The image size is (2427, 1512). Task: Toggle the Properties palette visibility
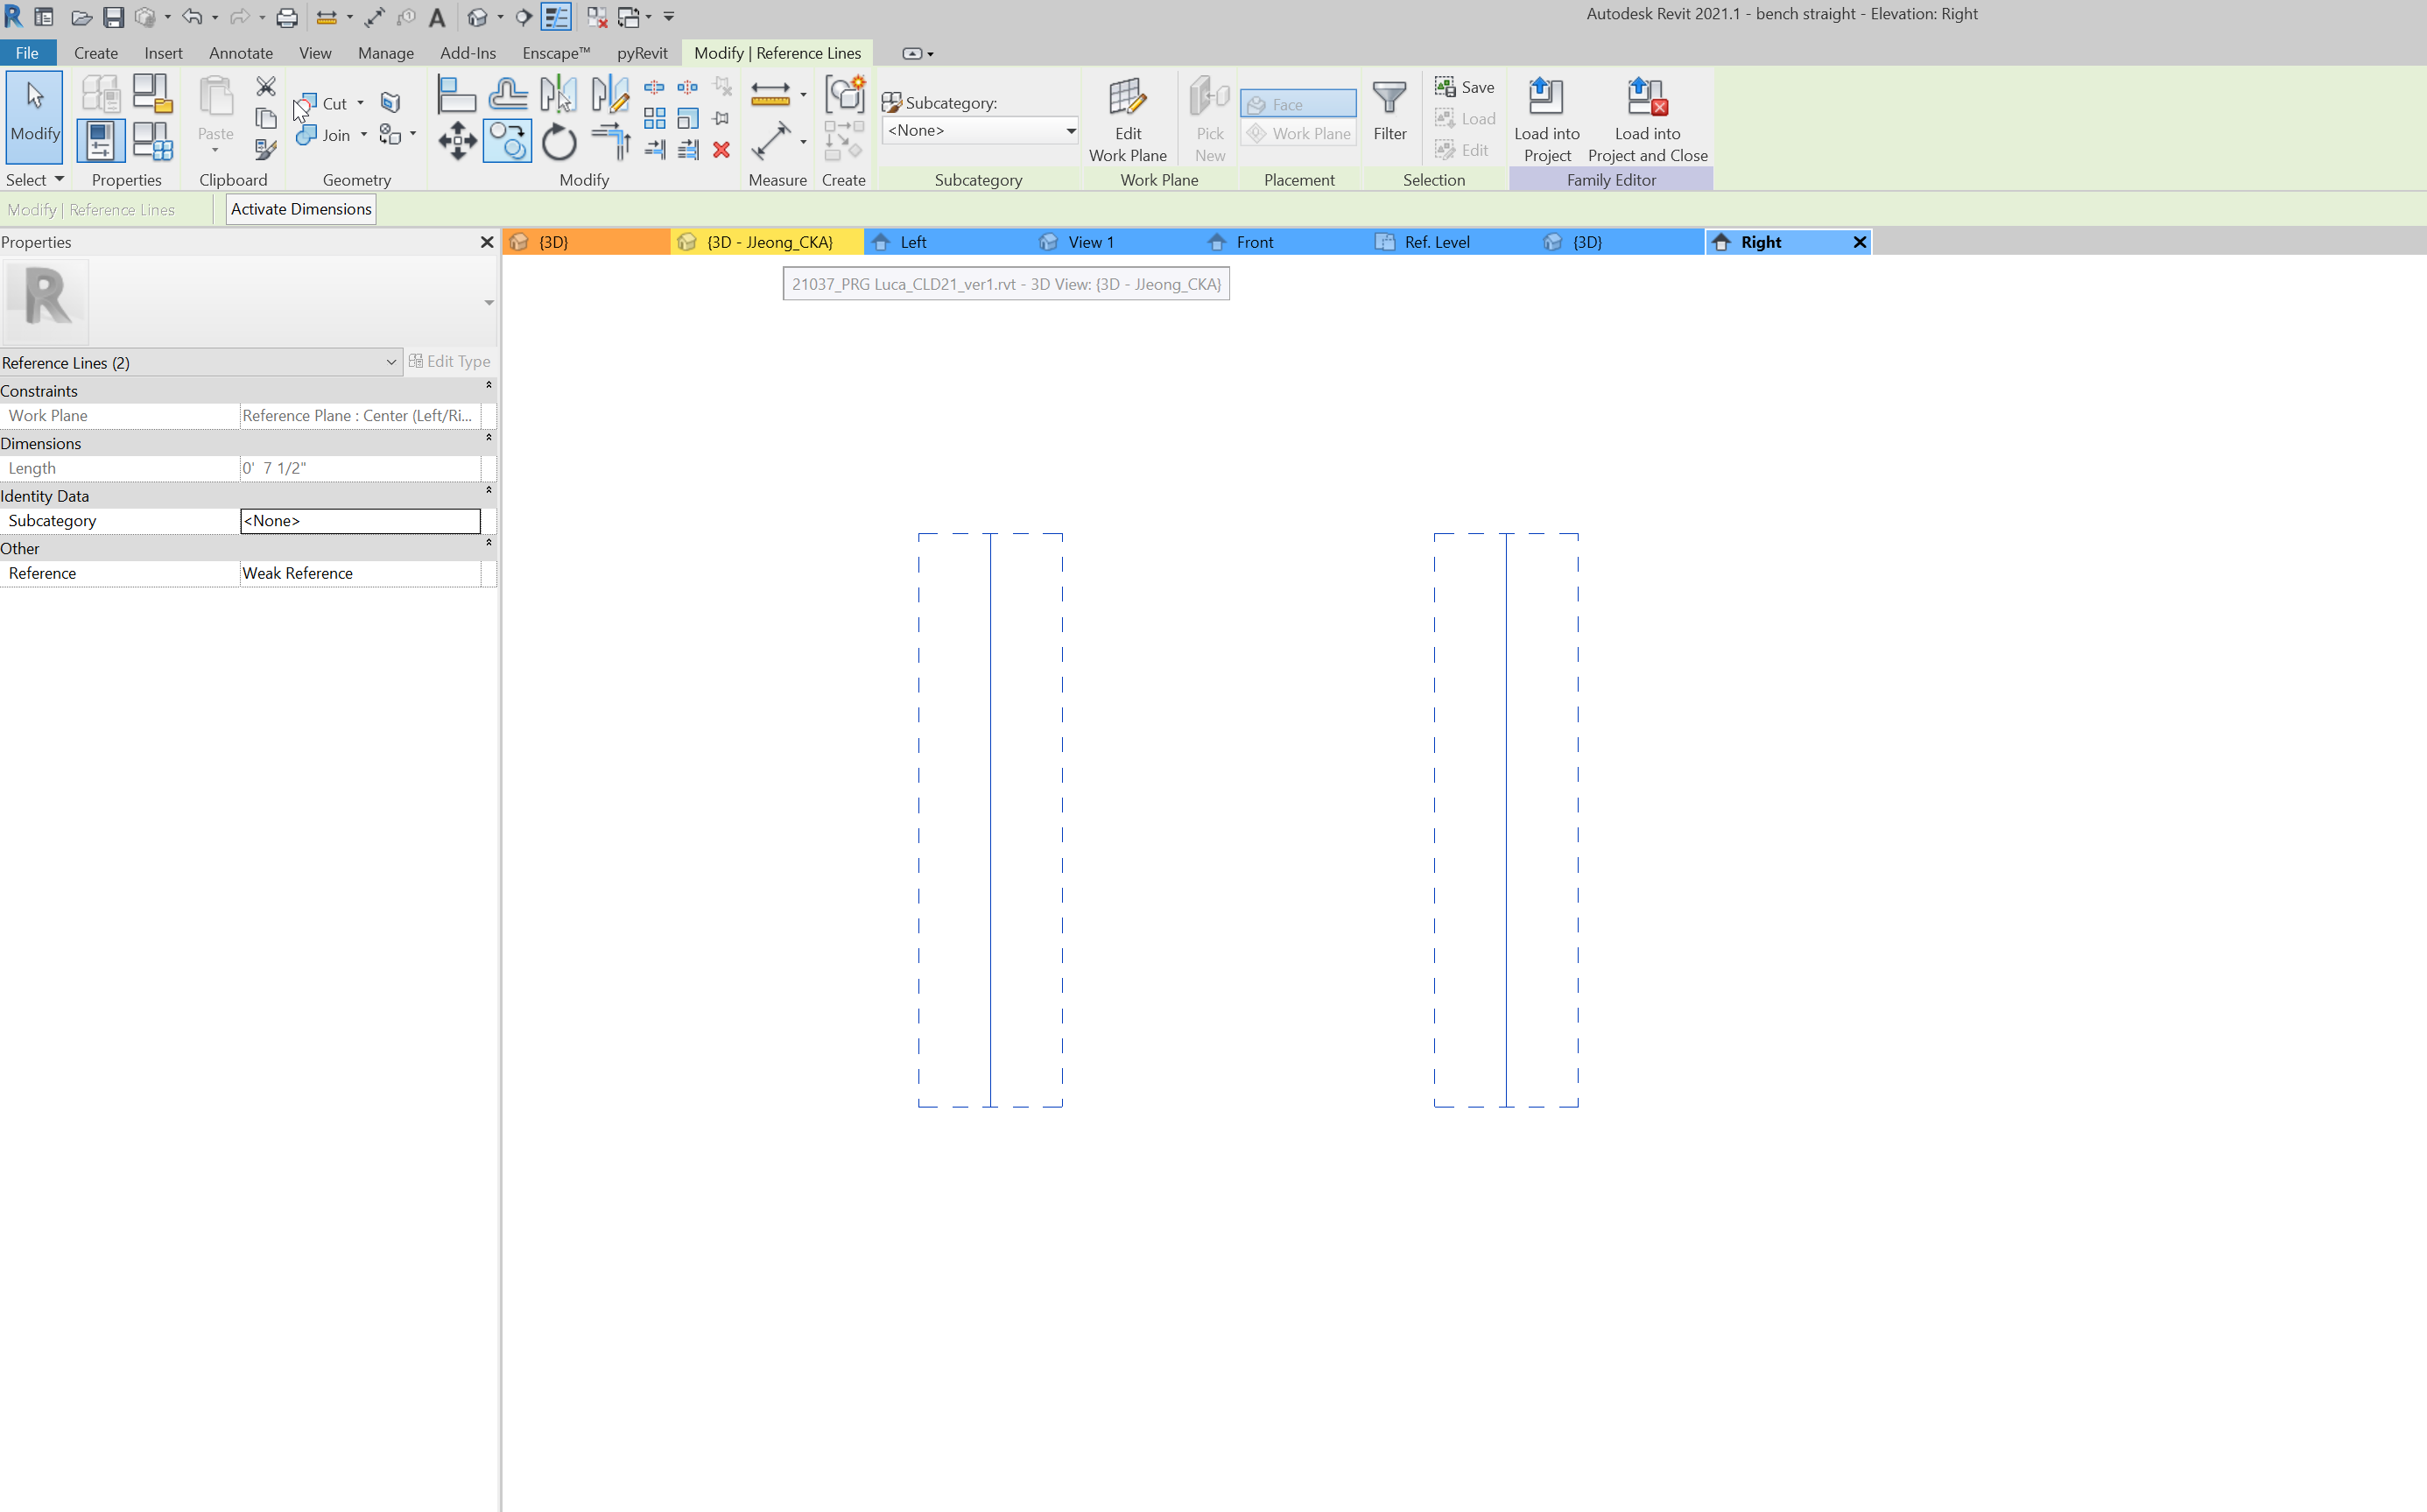99,140
